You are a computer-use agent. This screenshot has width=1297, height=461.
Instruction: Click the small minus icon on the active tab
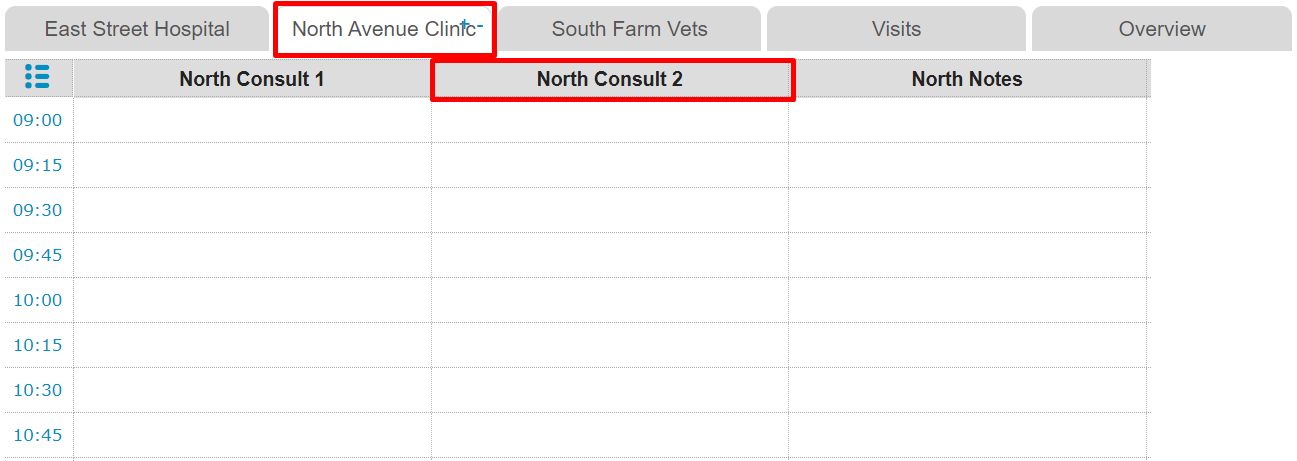click(x=479, y=24)
